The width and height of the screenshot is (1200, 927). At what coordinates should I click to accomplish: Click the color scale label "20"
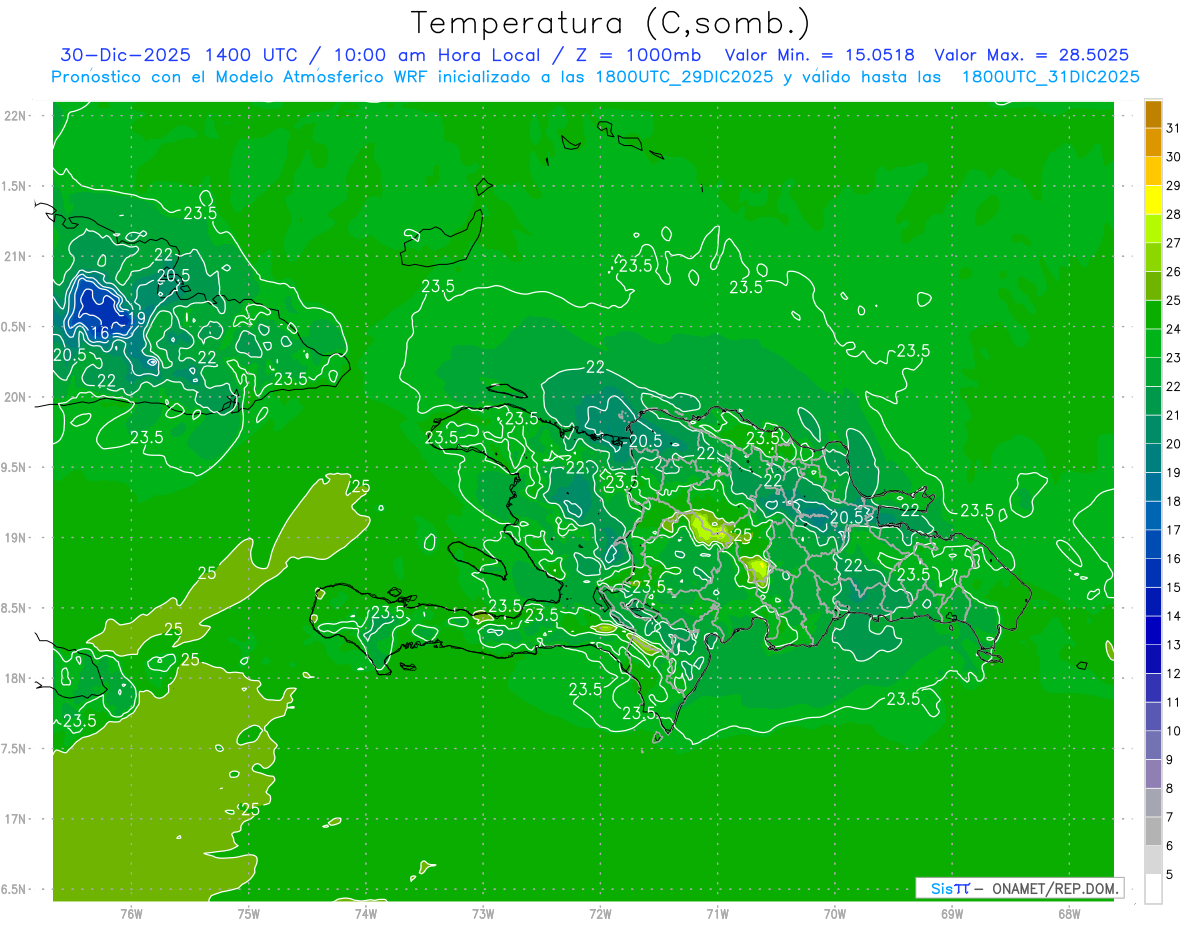point(1174,444)
